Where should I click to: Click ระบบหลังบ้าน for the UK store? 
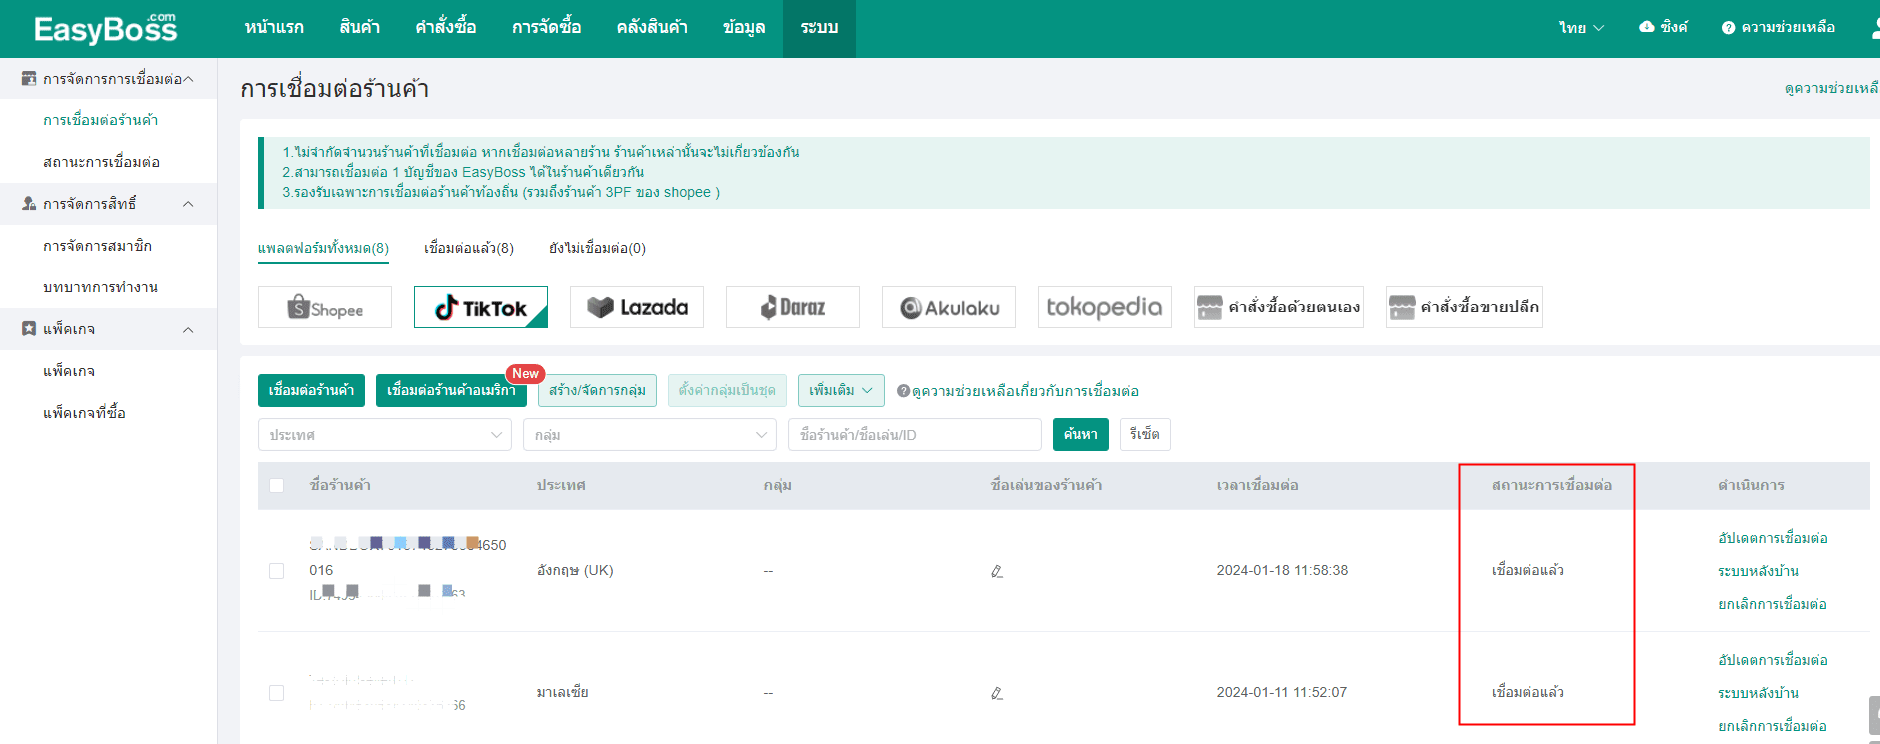point(1758,571)
